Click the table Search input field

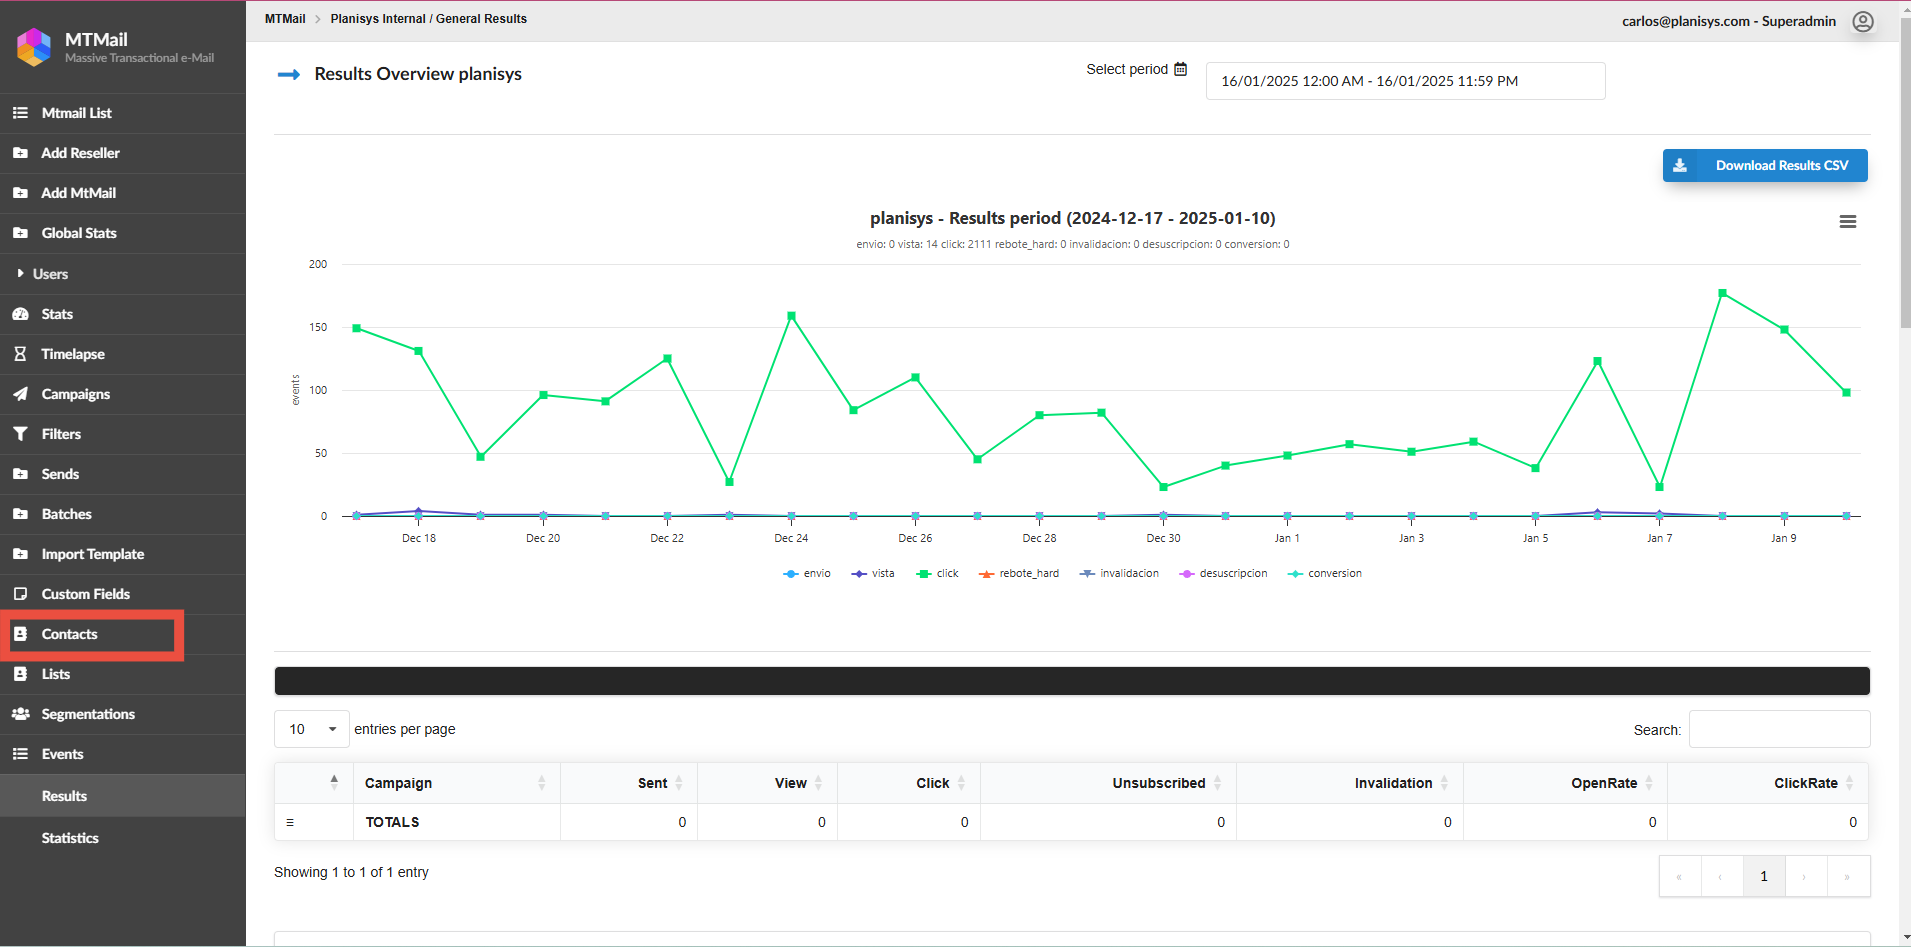(1778, 729)
